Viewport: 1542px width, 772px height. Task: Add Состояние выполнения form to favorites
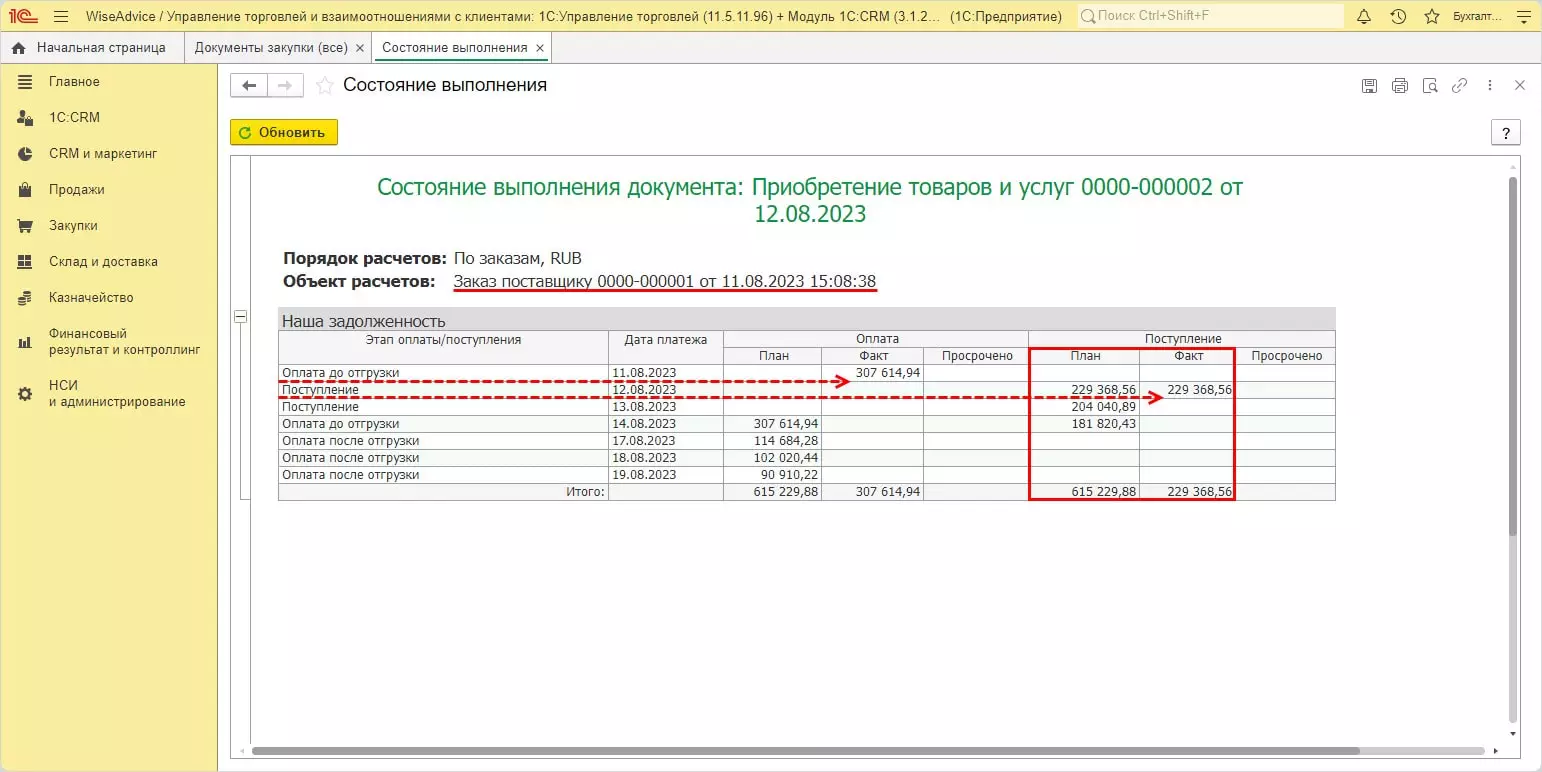[324, 86]
